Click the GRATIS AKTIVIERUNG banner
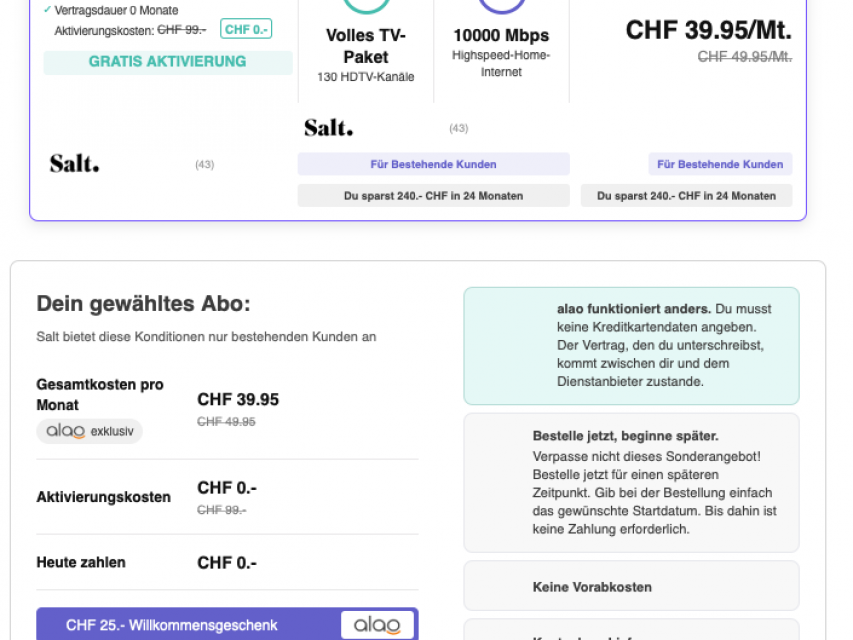This screenshot has height=640, width=853. tap(168, 62)
